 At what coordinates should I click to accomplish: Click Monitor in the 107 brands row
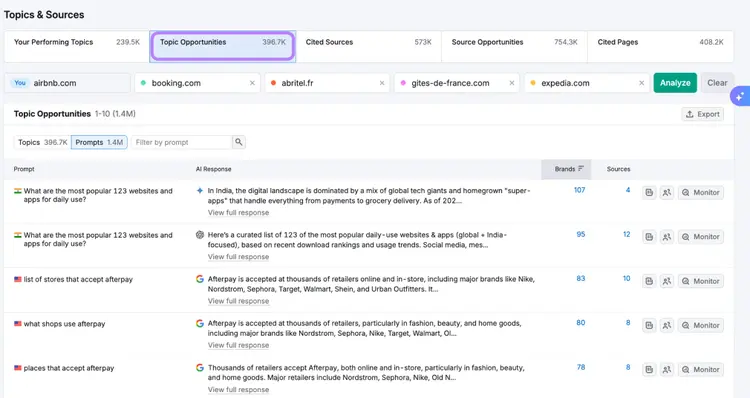[701, 192]
